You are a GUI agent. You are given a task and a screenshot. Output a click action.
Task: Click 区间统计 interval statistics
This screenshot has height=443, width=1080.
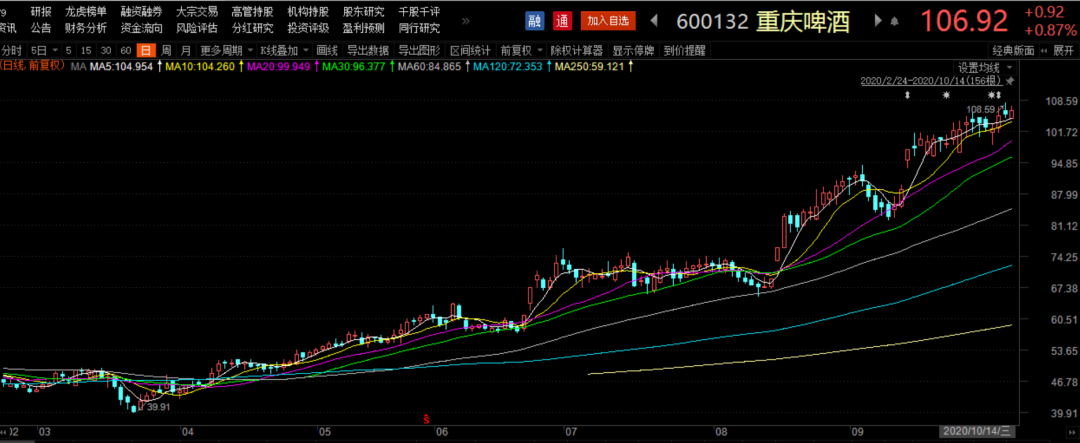(470, 50)
